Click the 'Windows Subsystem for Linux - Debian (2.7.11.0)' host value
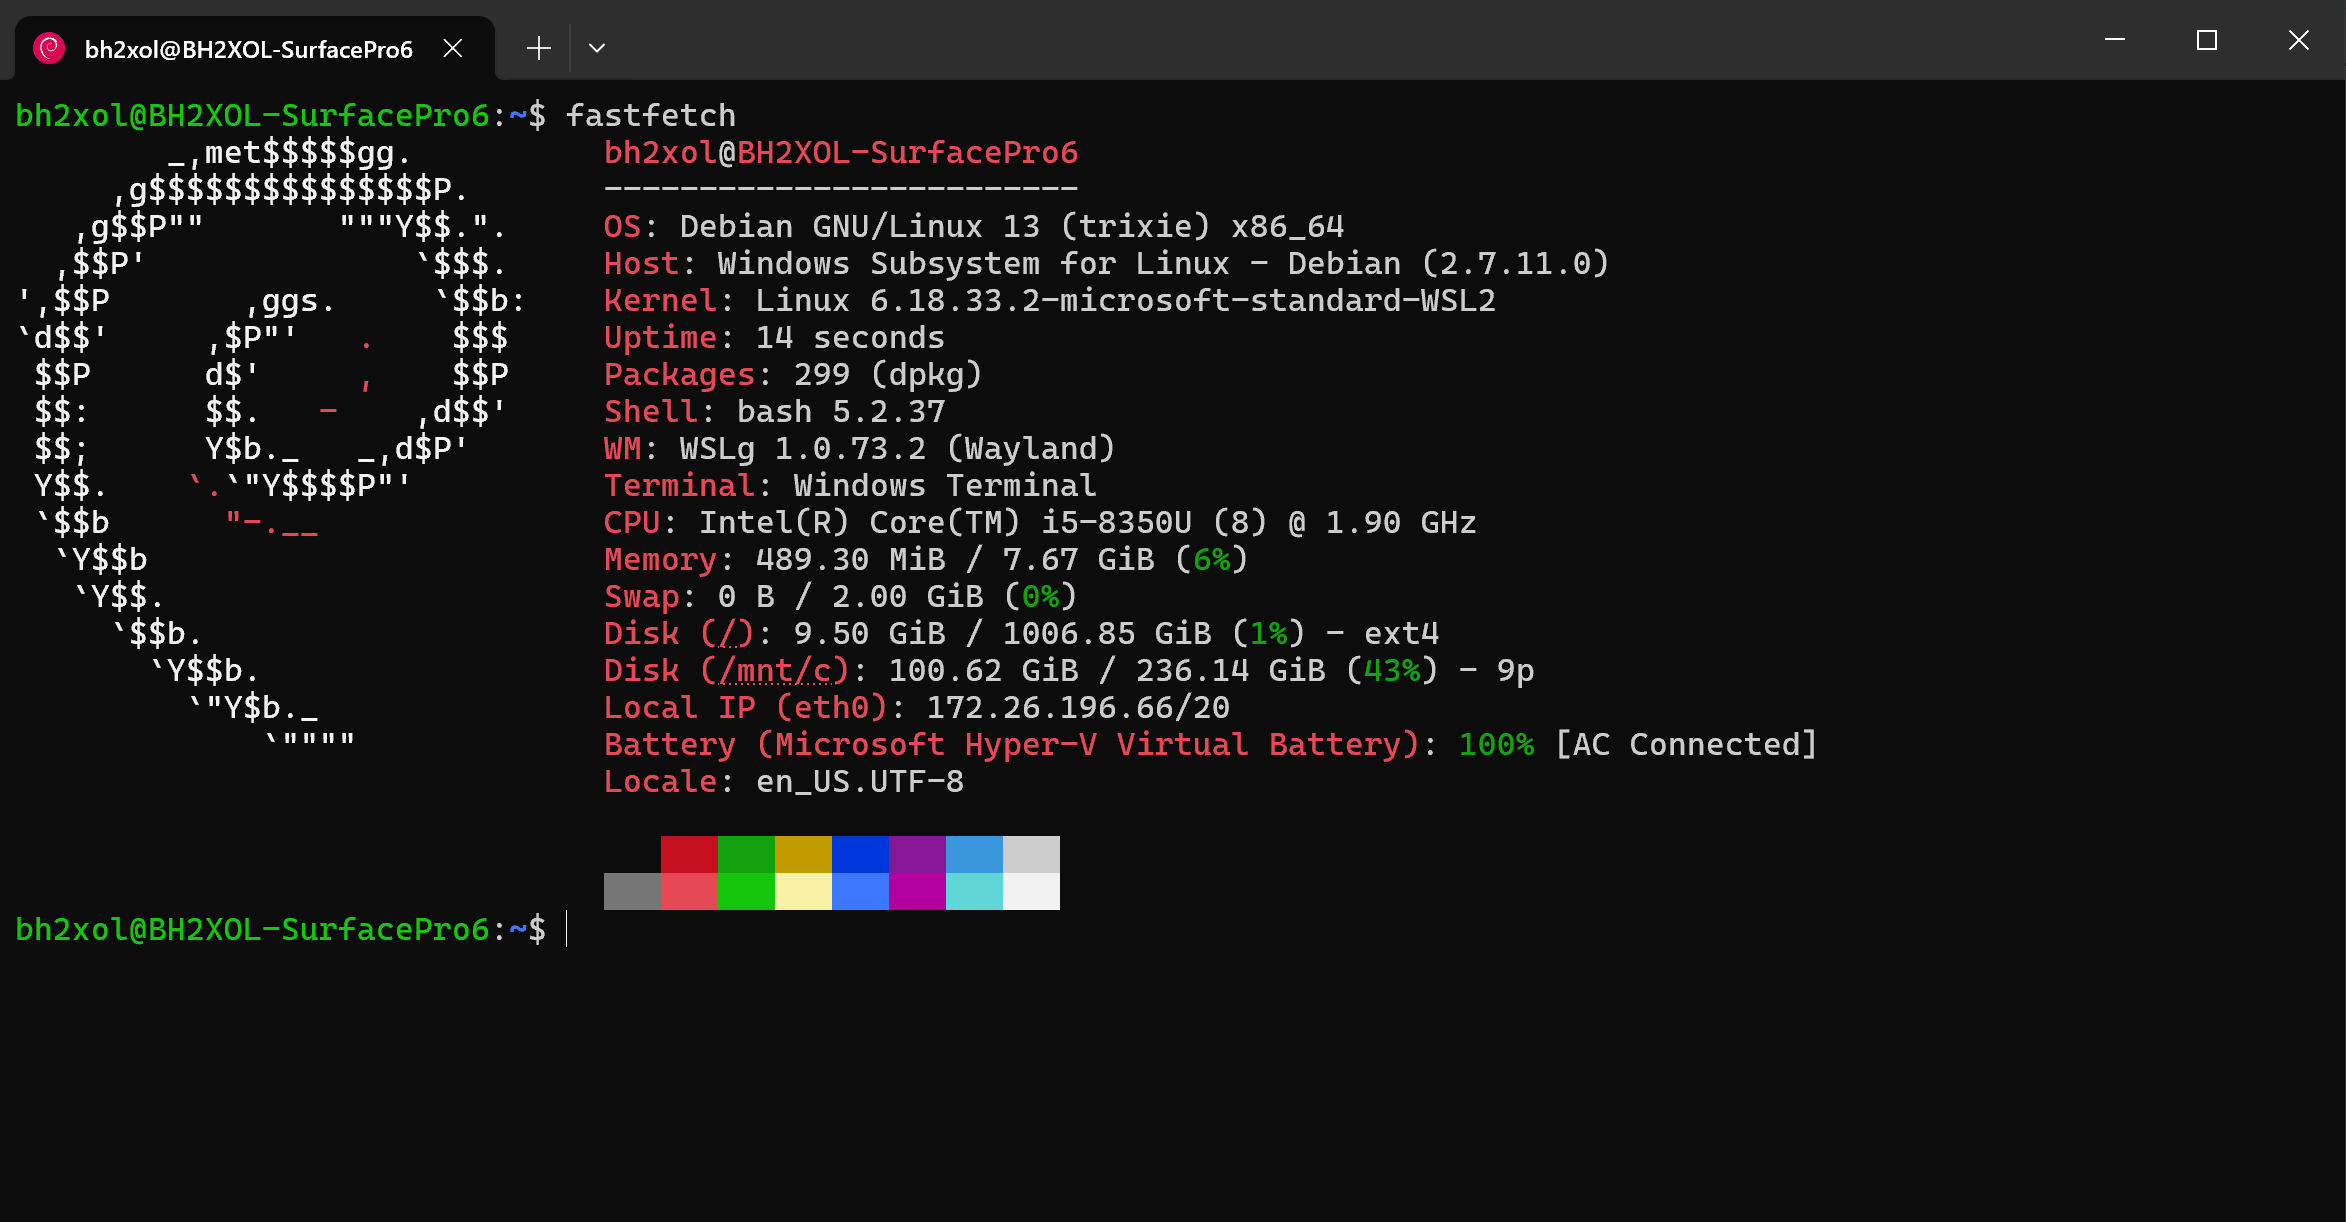 pos(1164,263)
